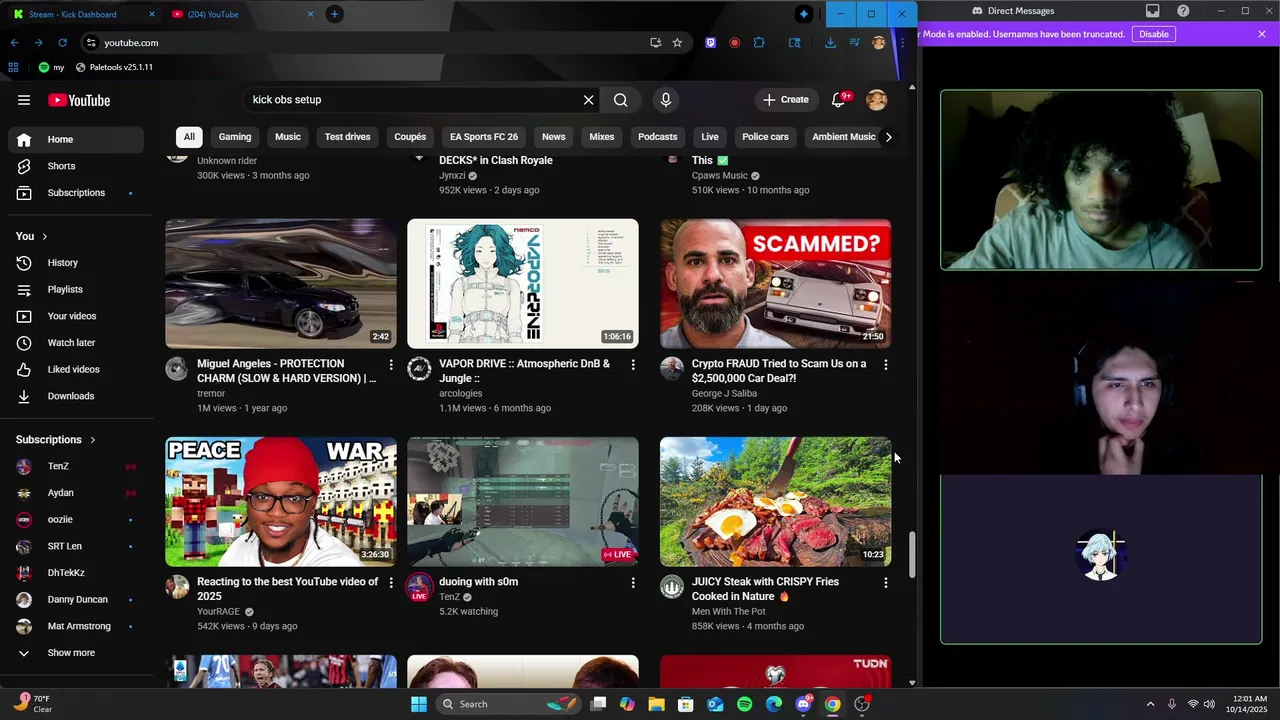The image size is (1280, 720).
Task: Click the Create button
Action: pos(786,100)
